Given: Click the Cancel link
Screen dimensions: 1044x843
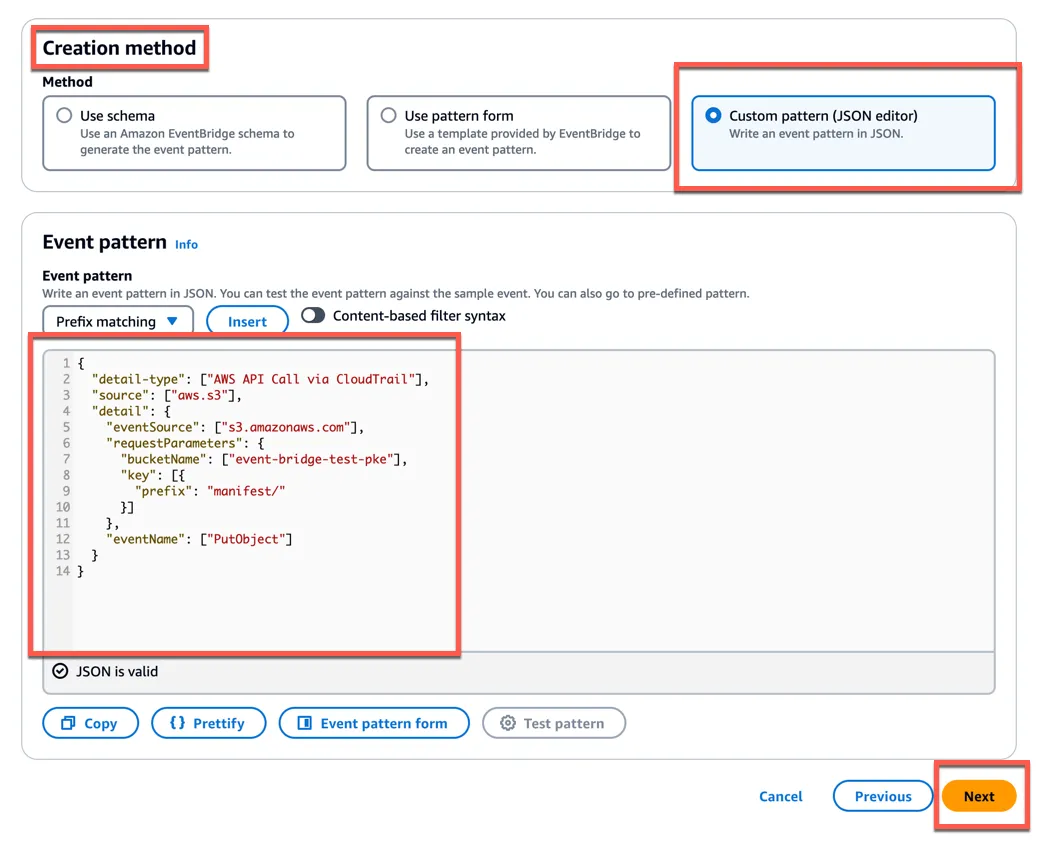Looking at the screenshot, I should tap(780, 796).
